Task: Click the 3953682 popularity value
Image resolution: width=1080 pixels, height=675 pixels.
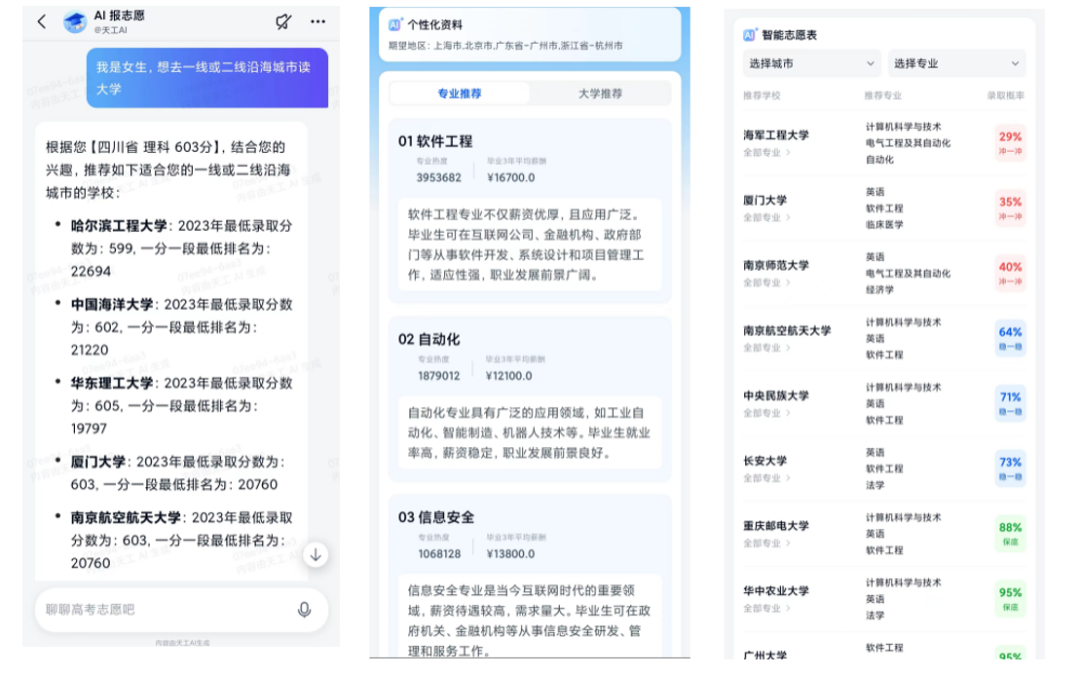Action: tap(439, 178)
